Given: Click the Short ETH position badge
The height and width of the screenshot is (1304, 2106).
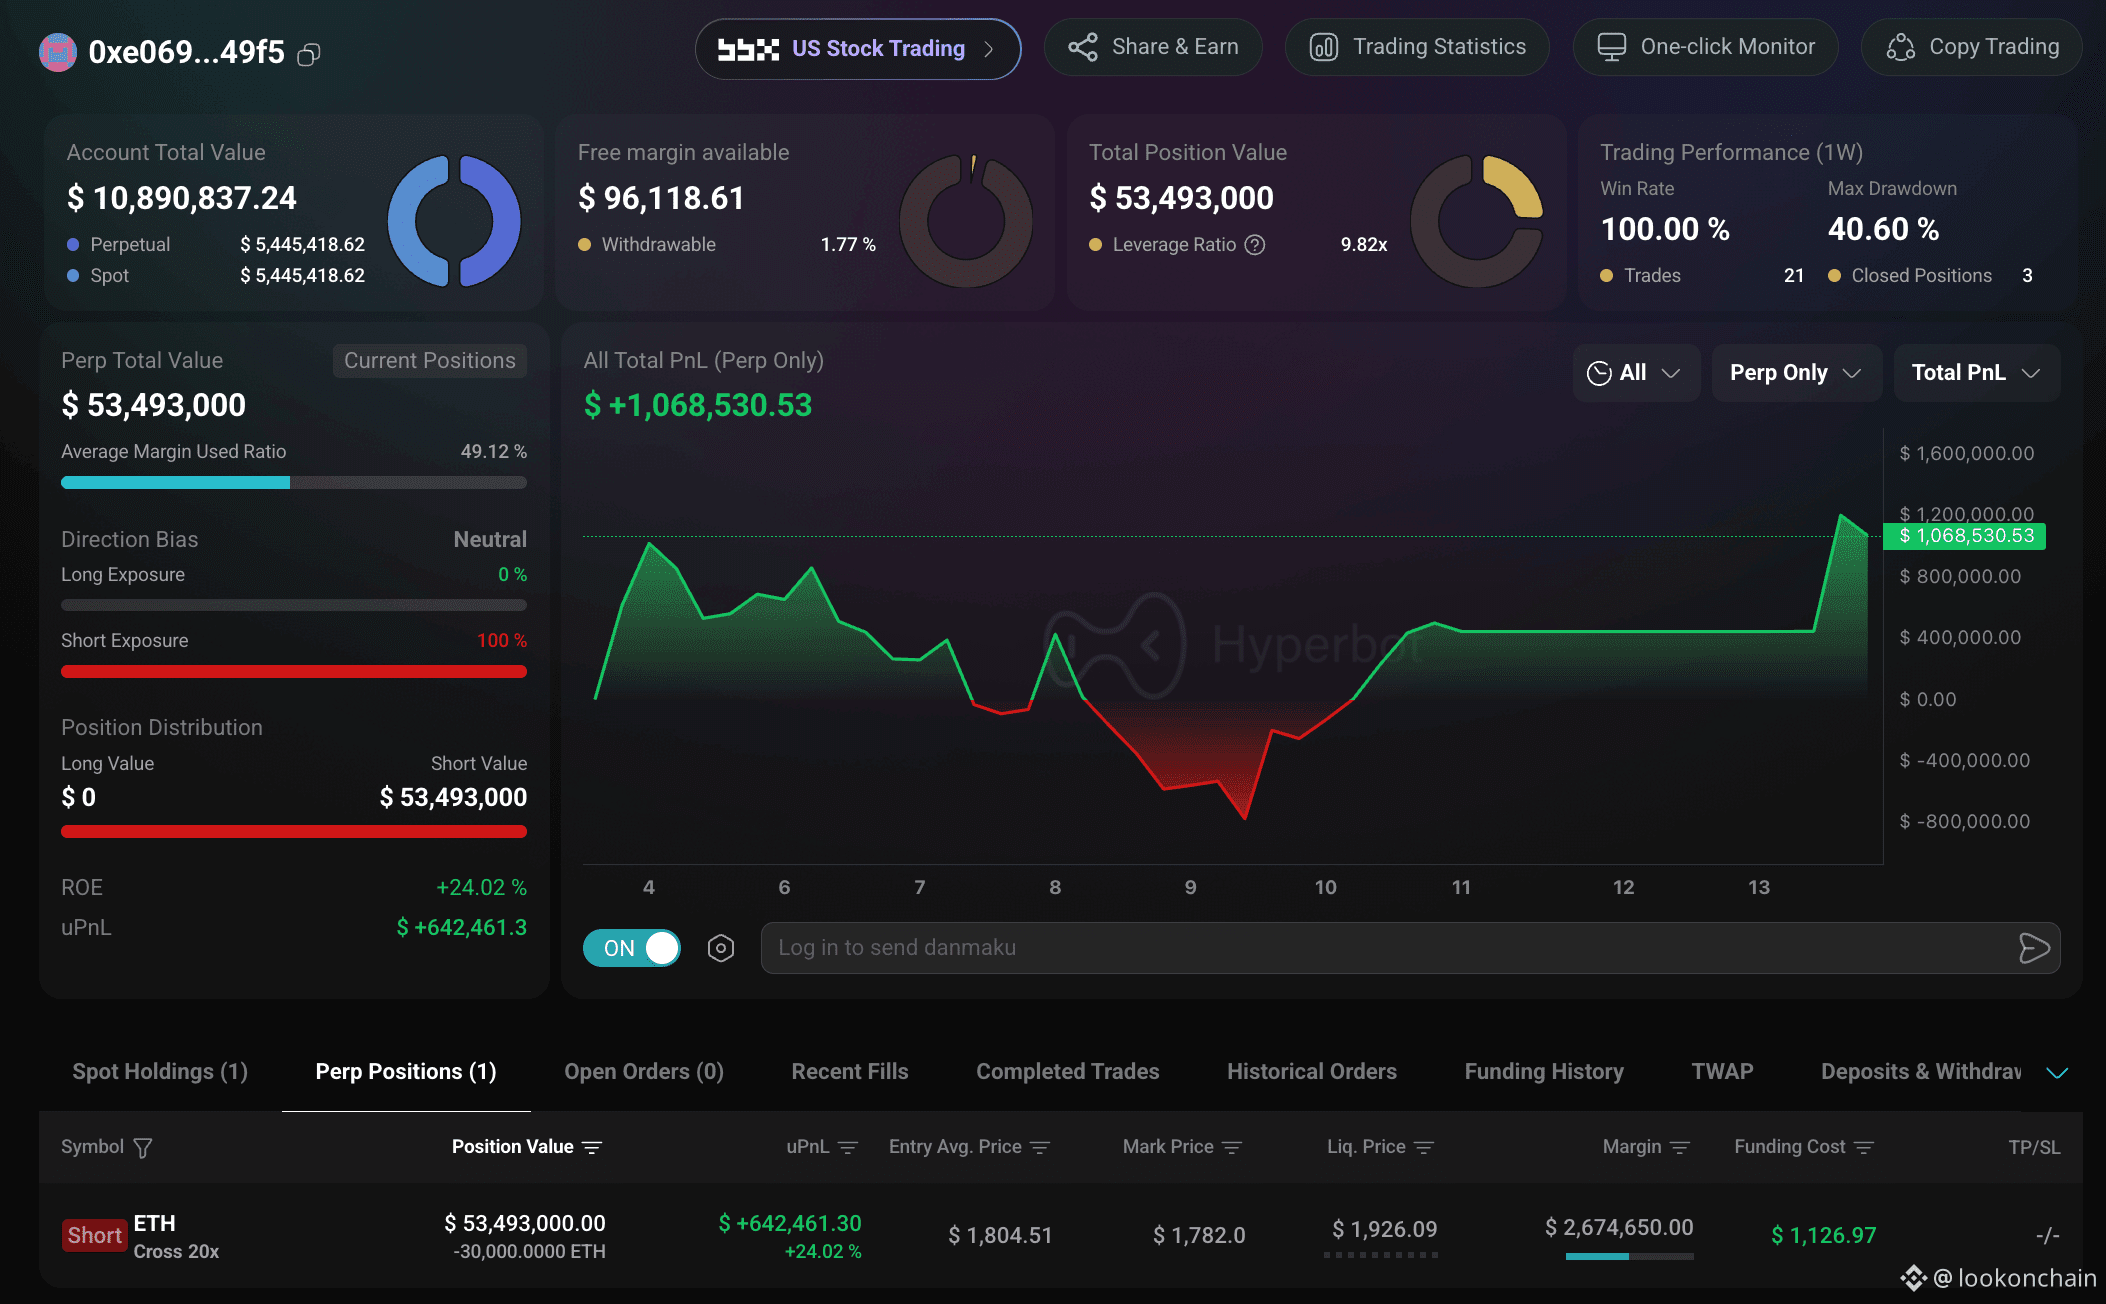Looking at the screenshot, I should pyautogui.click(x=94, y=1236).
